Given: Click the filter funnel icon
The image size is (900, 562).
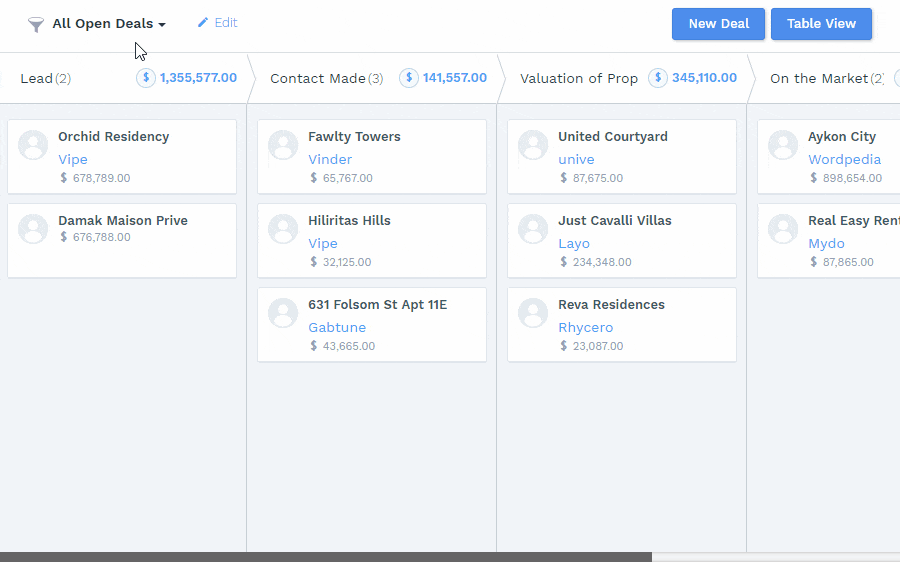Looking at the screenshot, I should (x=36, y=25).
